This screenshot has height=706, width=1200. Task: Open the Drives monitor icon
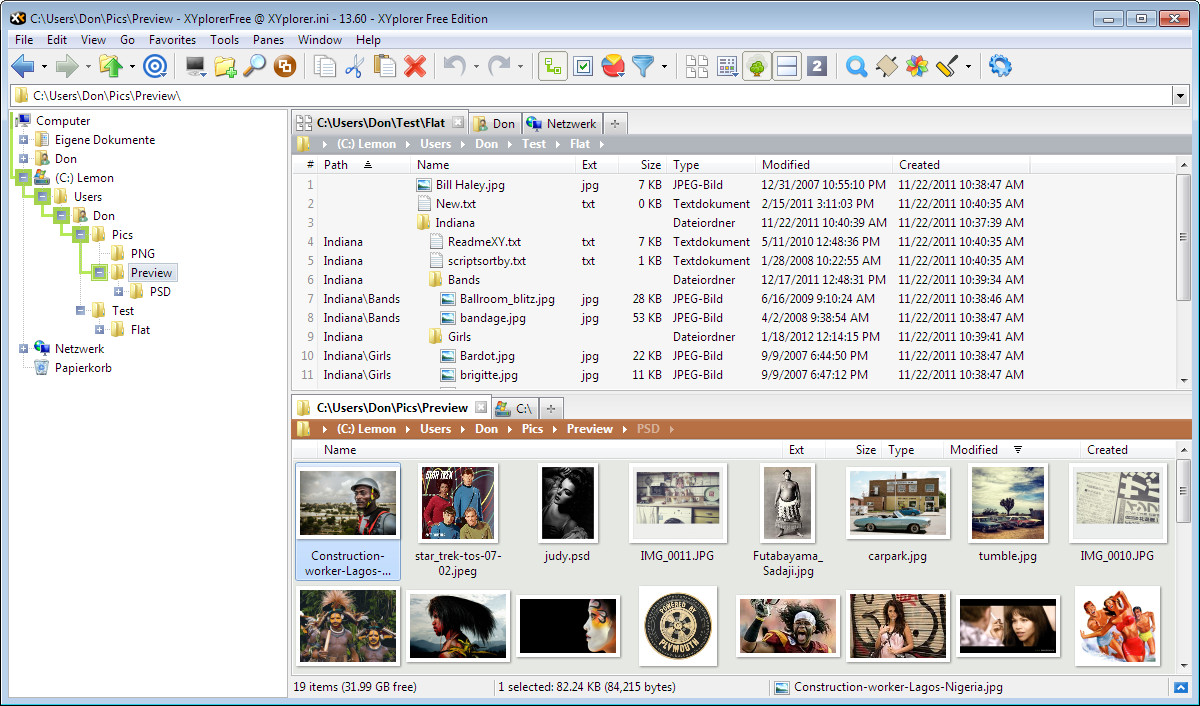[x=196, y=67]
